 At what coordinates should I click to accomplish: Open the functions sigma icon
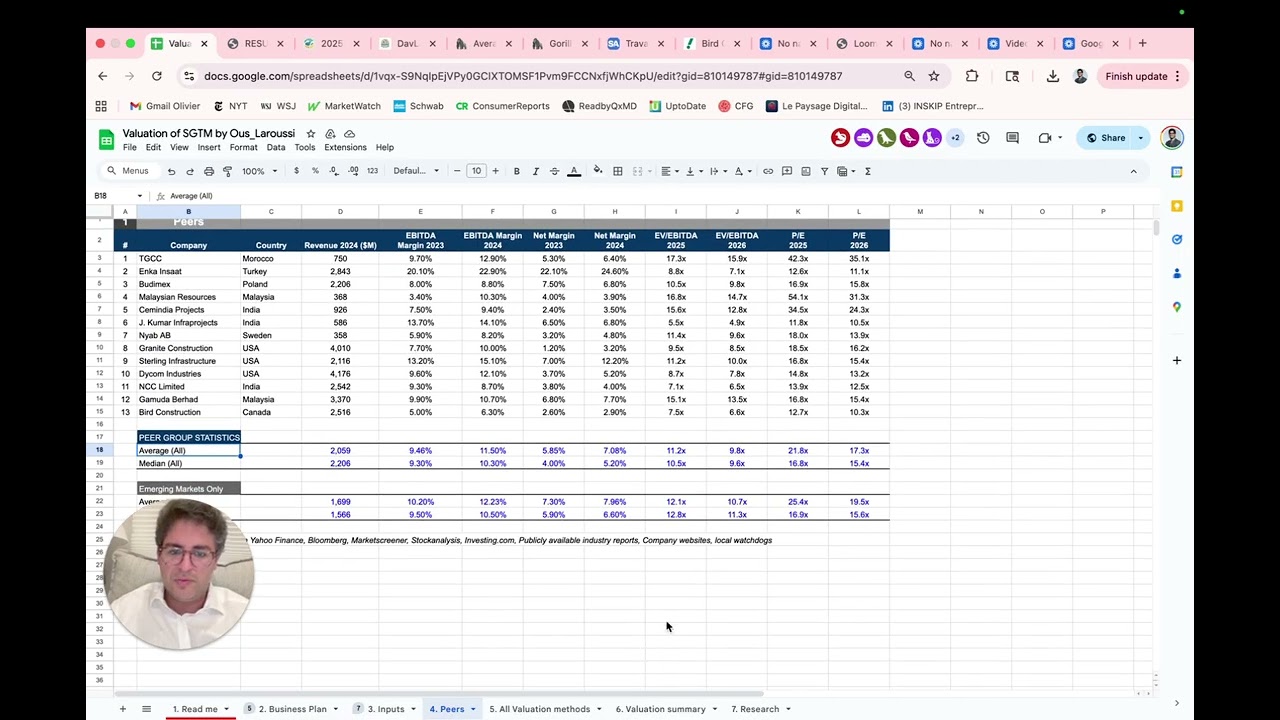coord(867,171)
